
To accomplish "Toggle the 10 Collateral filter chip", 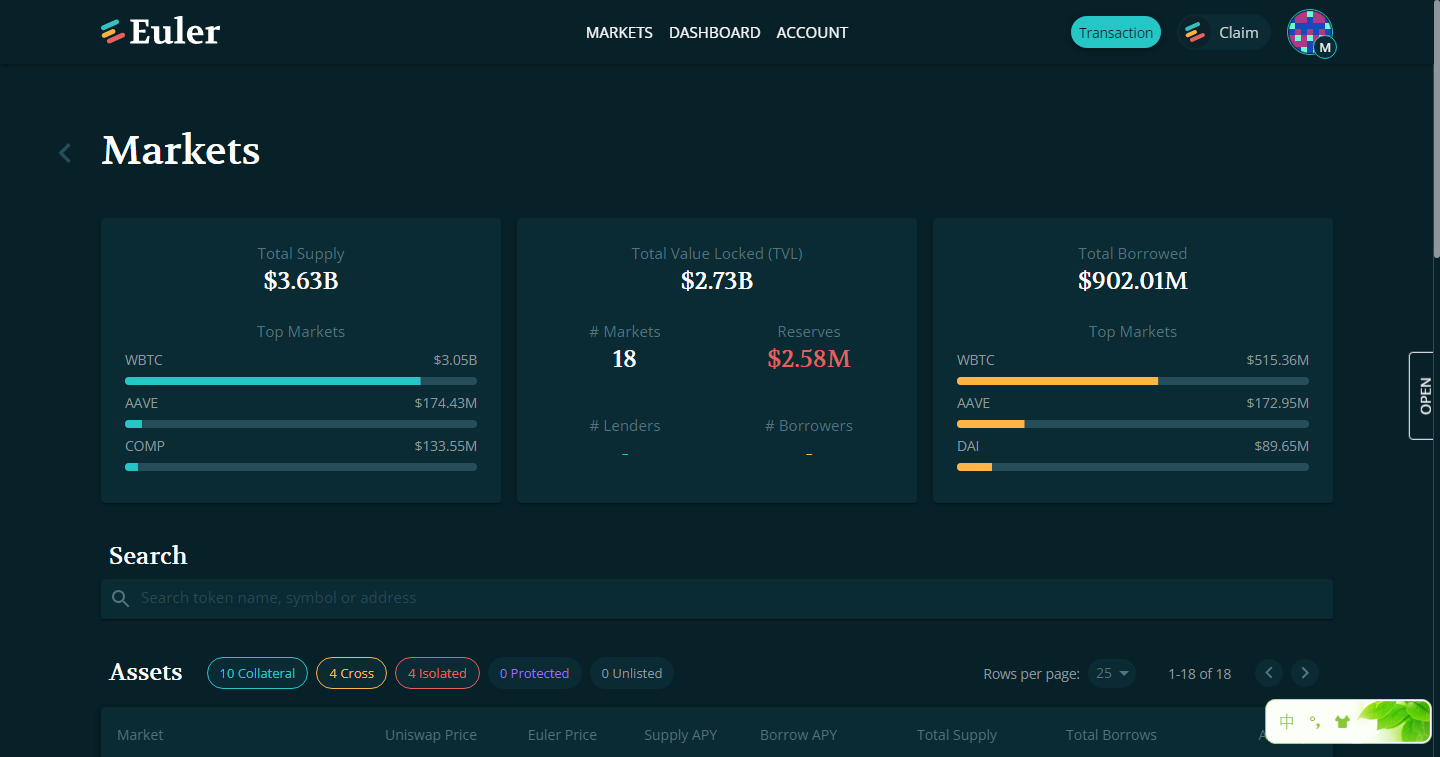I will pyautogui.click(x=257, y=673).
